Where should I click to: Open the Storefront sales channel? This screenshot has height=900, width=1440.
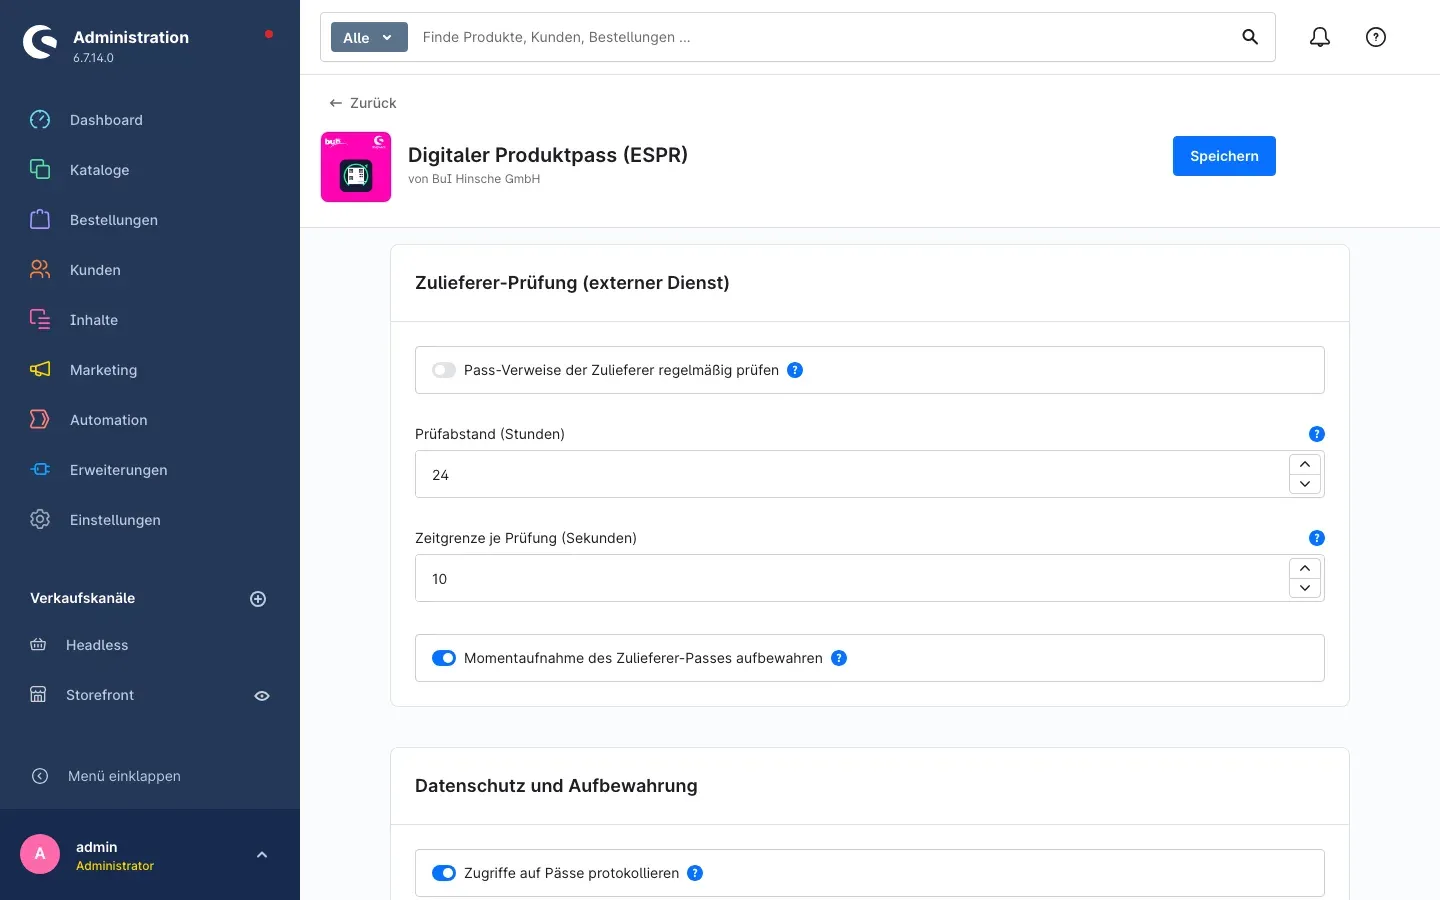100,695
